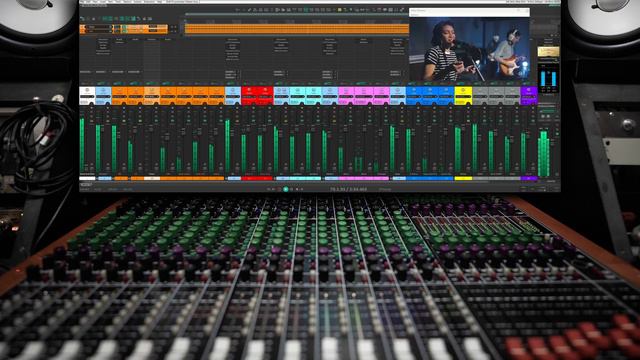The height and width of the screenshot is (360, 640).
Task: Click the purple name label at the mixer bottom
Action: click(529, 178)
